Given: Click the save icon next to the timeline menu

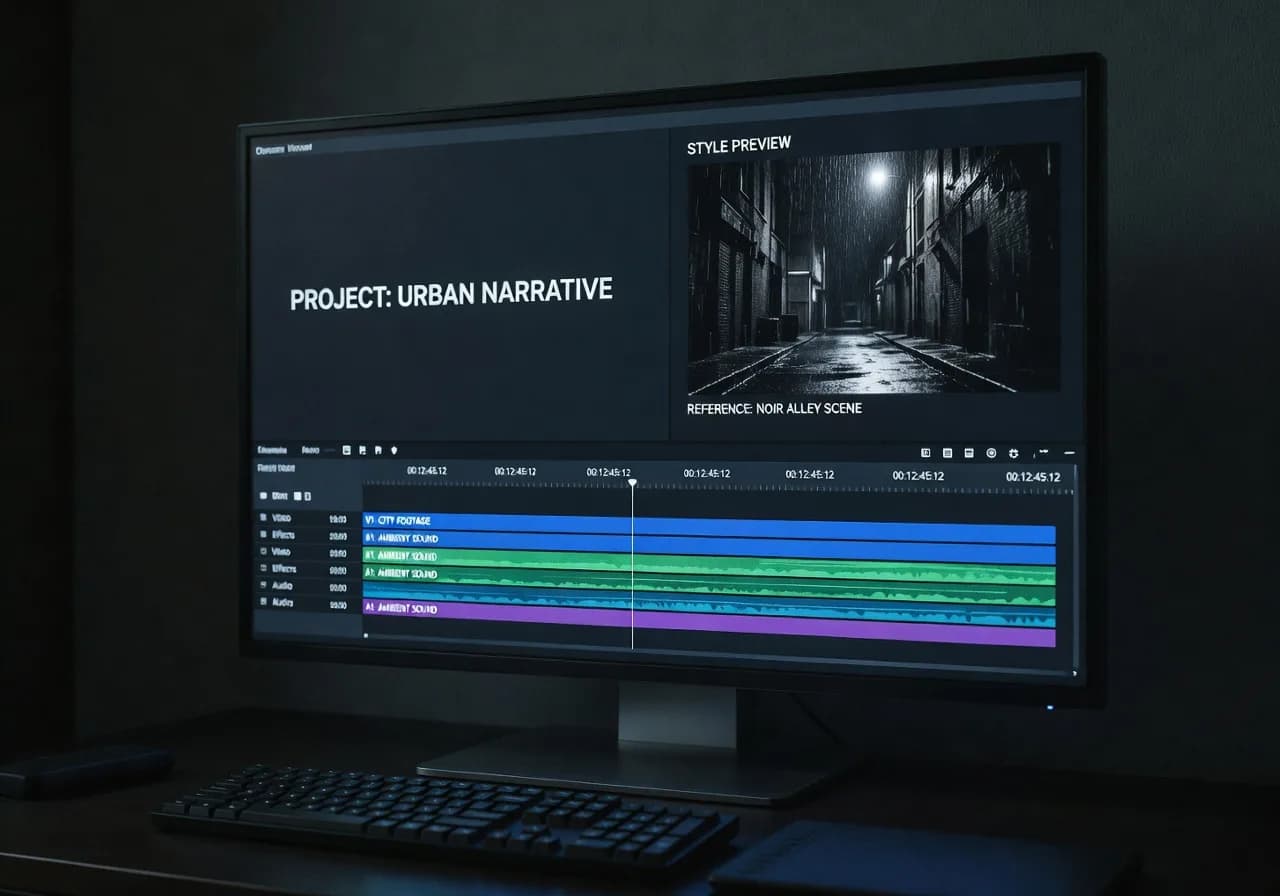Looking at the screenshot, I should pos(362,450).
